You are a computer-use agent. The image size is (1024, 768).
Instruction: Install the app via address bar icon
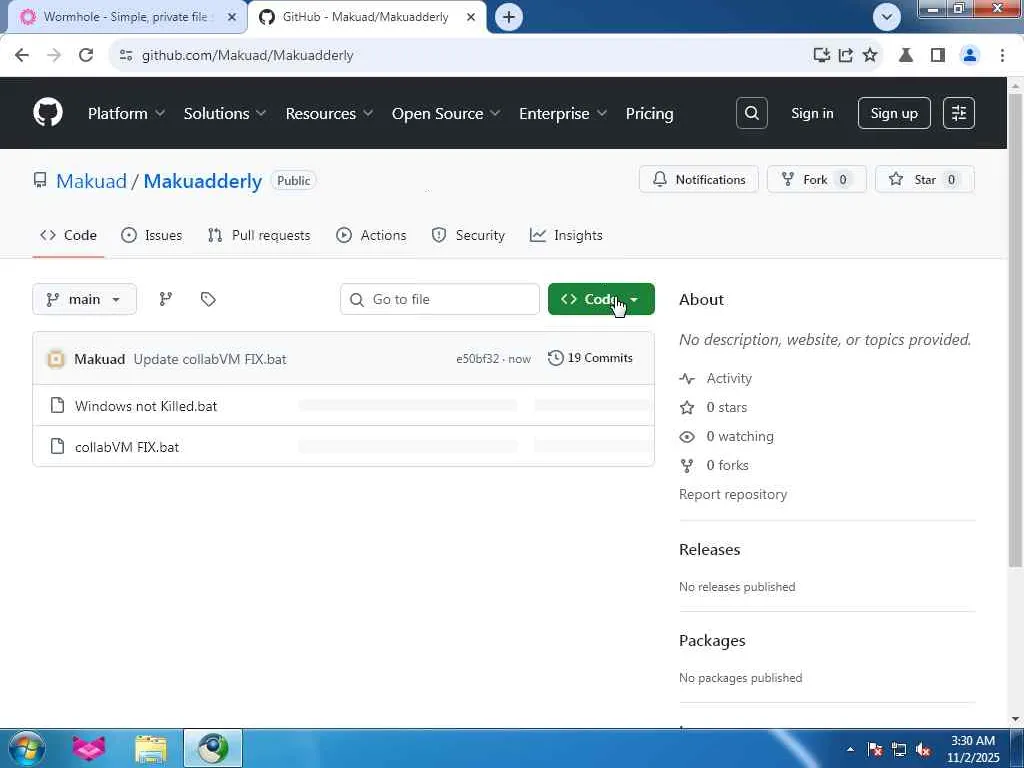(x=822, y=55)
